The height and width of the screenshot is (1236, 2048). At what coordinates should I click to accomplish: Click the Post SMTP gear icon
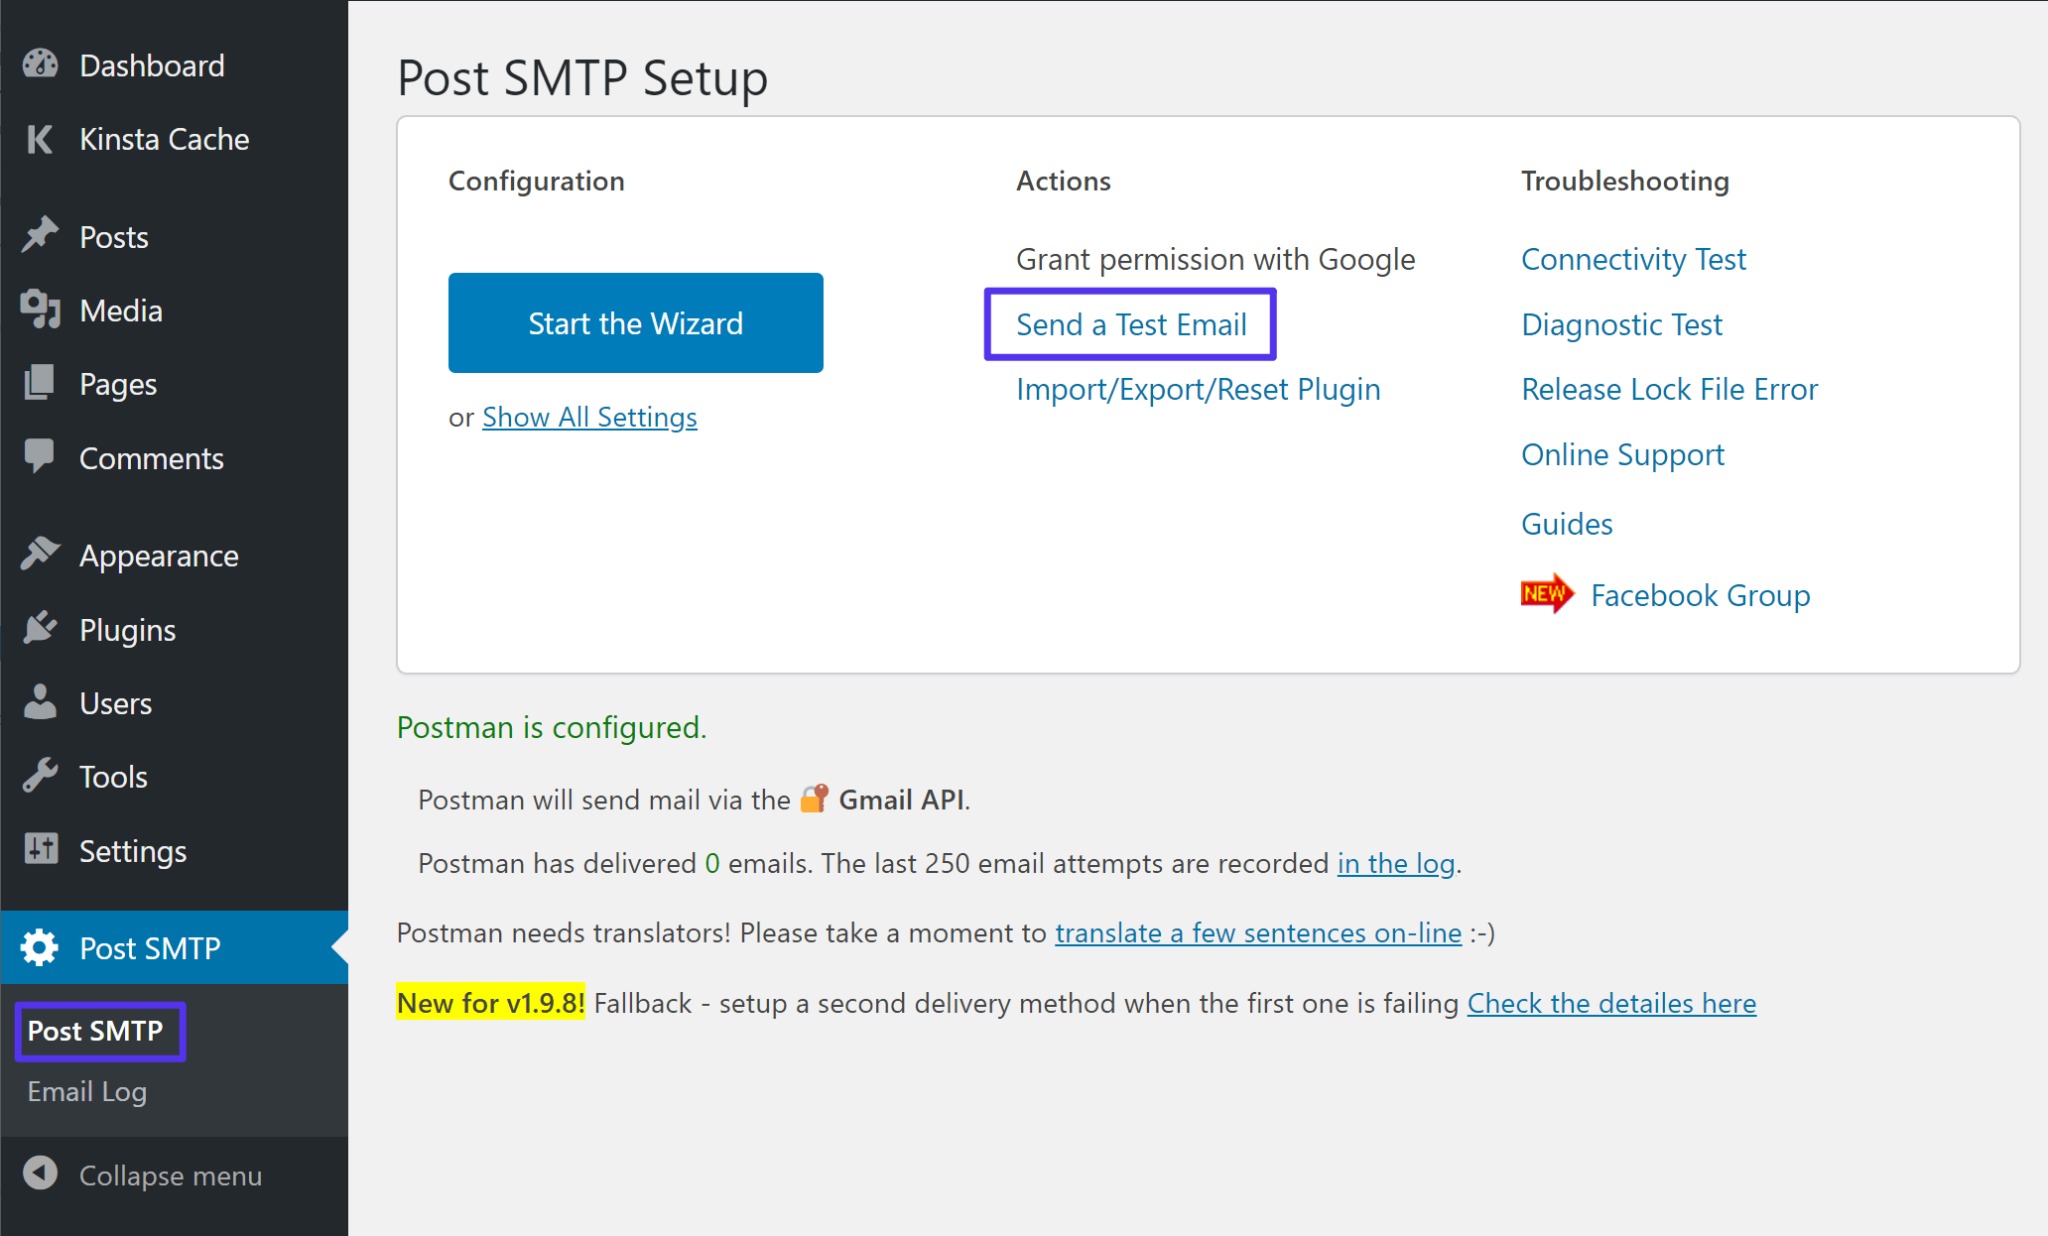coord(39,945)
